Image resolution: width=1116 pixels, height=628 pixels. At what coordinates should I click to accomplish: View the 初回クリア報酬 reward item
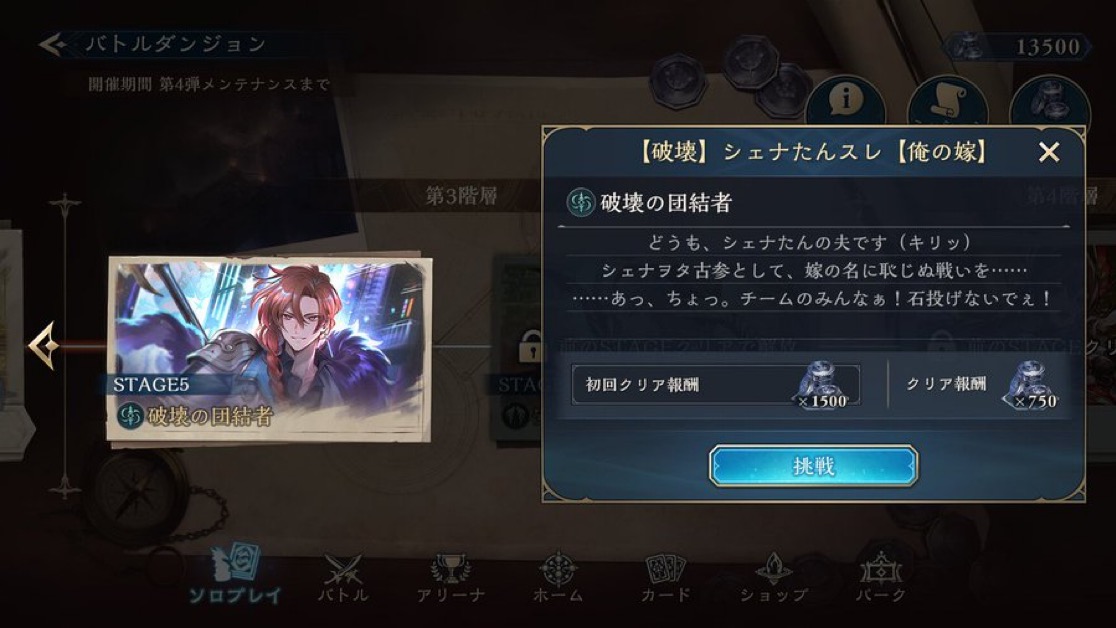coord(716,385)
